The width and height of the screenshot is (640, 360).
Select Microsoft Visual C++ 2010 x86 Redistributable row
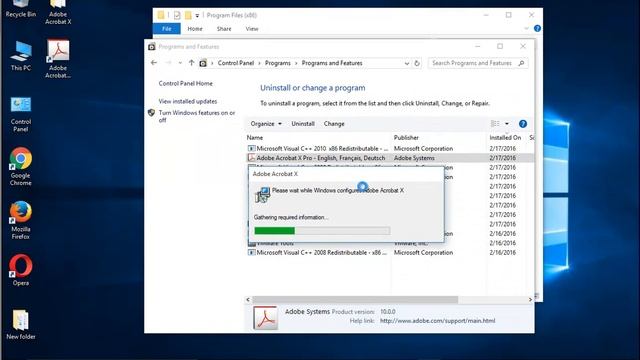(389, 149)
